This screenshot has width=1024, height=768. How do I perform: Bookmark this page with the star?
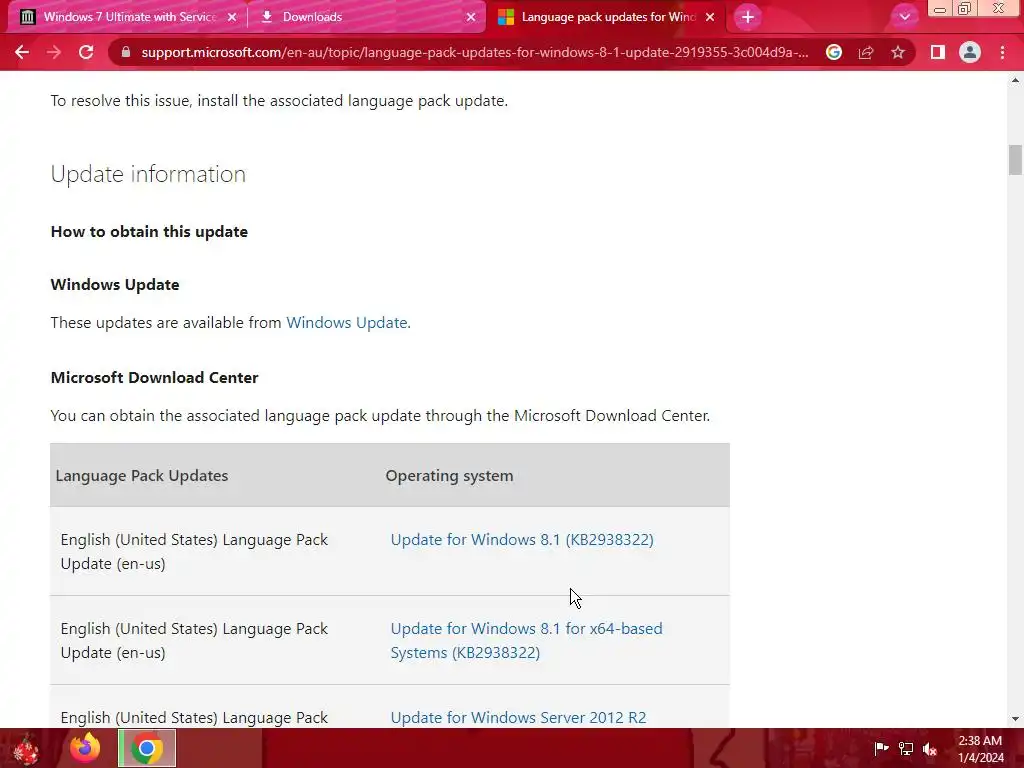898,52
